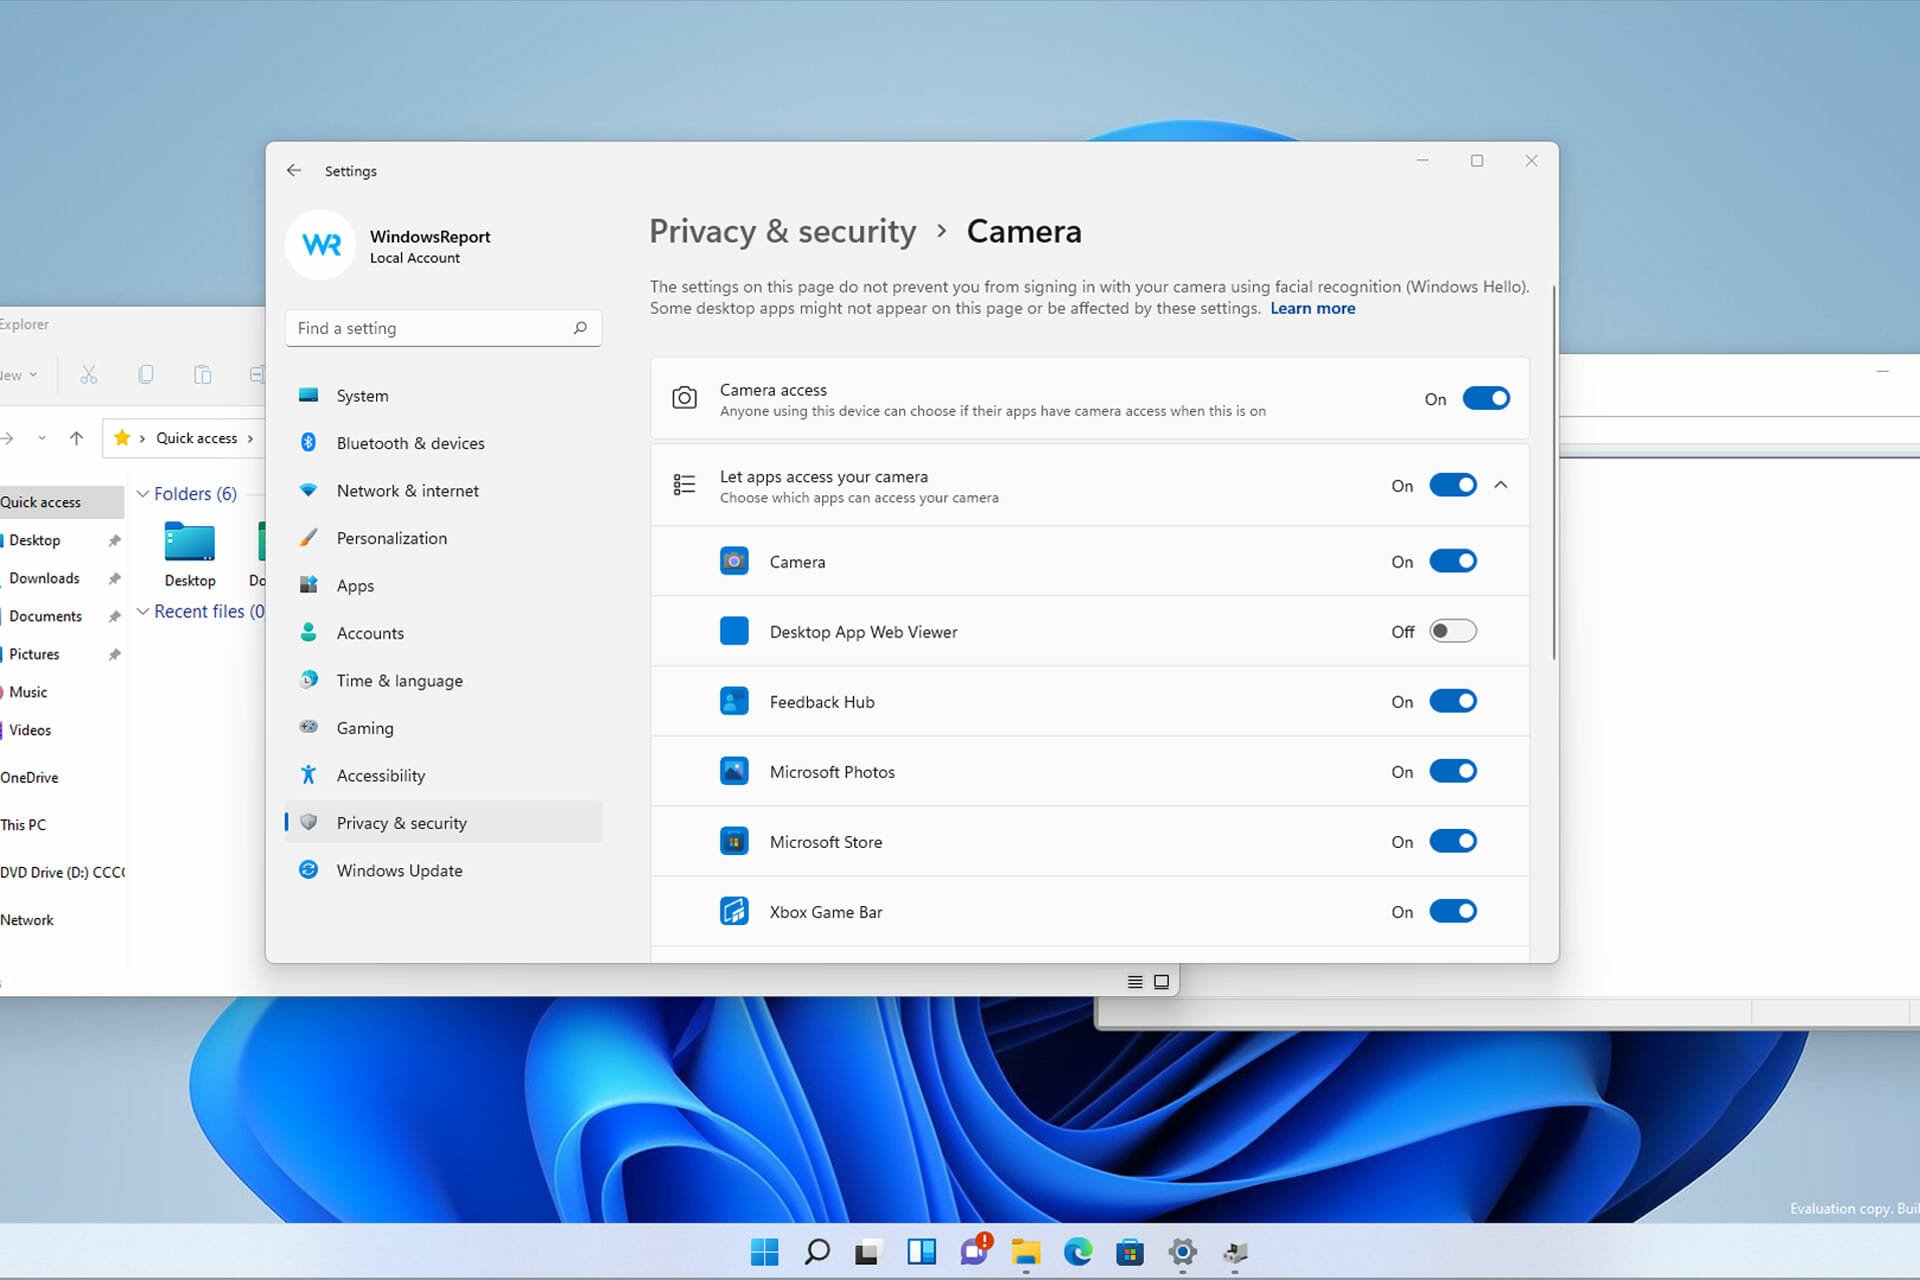Select Privacy & security in sidebar
The height and width of the screenshot is (1280, 1920).
point(443,823)
